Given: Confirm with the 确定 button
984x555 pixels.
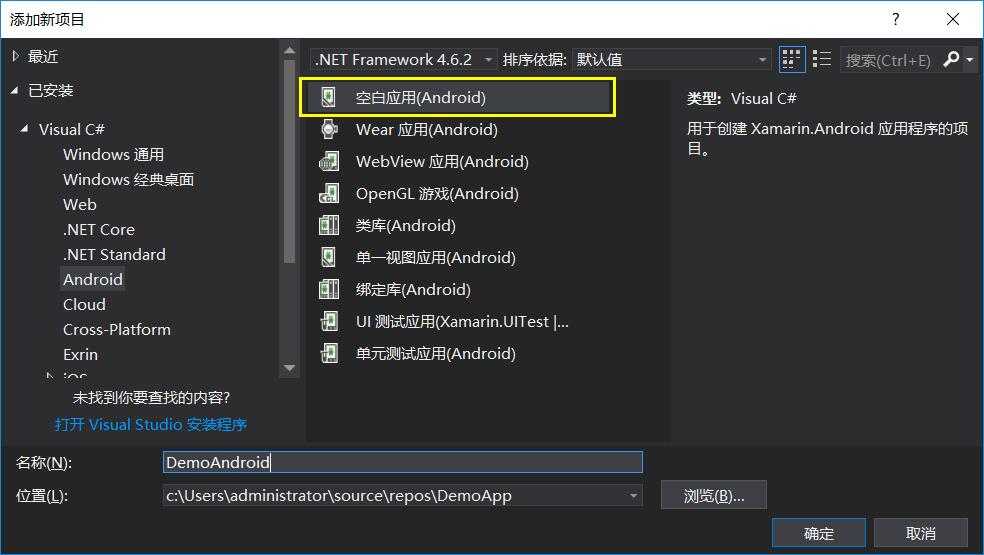Looking at the screenshot, I should click(819, 534).
